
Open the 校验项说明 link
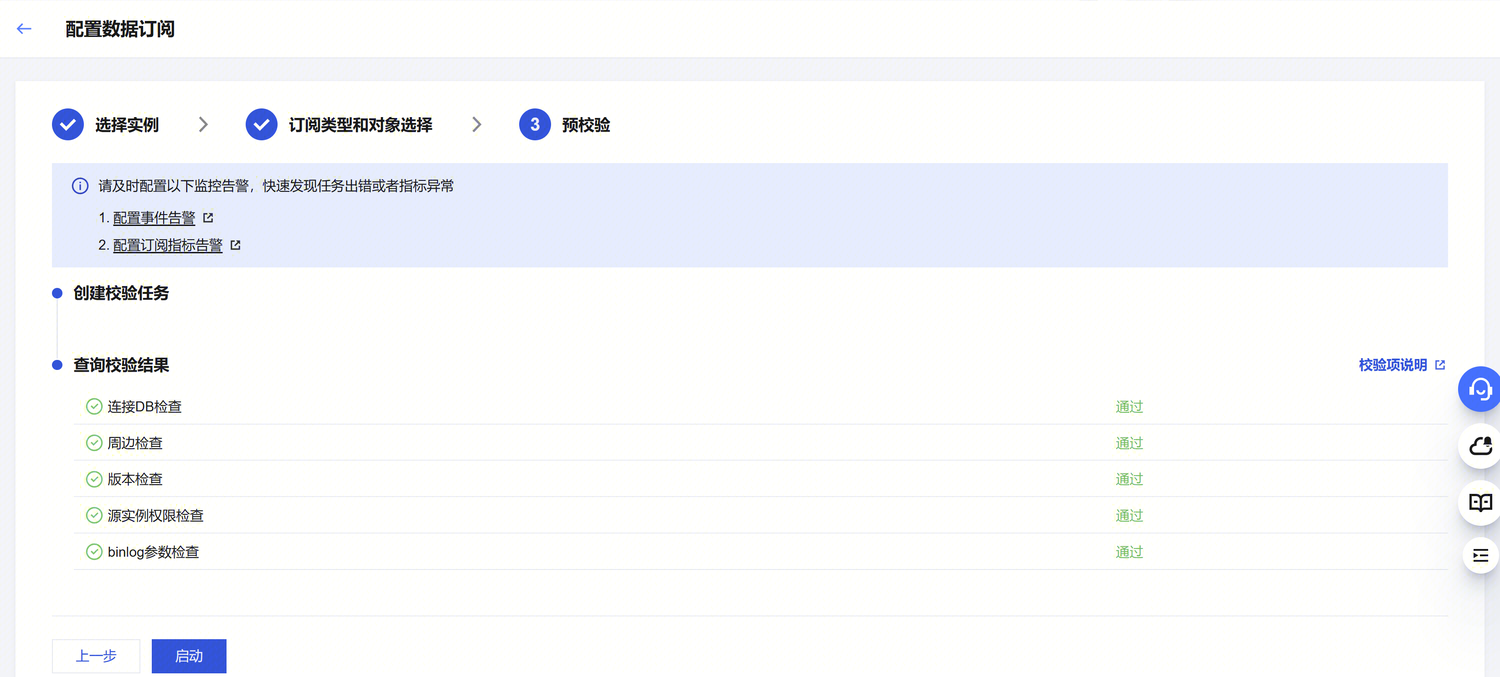click(1393, 365)
